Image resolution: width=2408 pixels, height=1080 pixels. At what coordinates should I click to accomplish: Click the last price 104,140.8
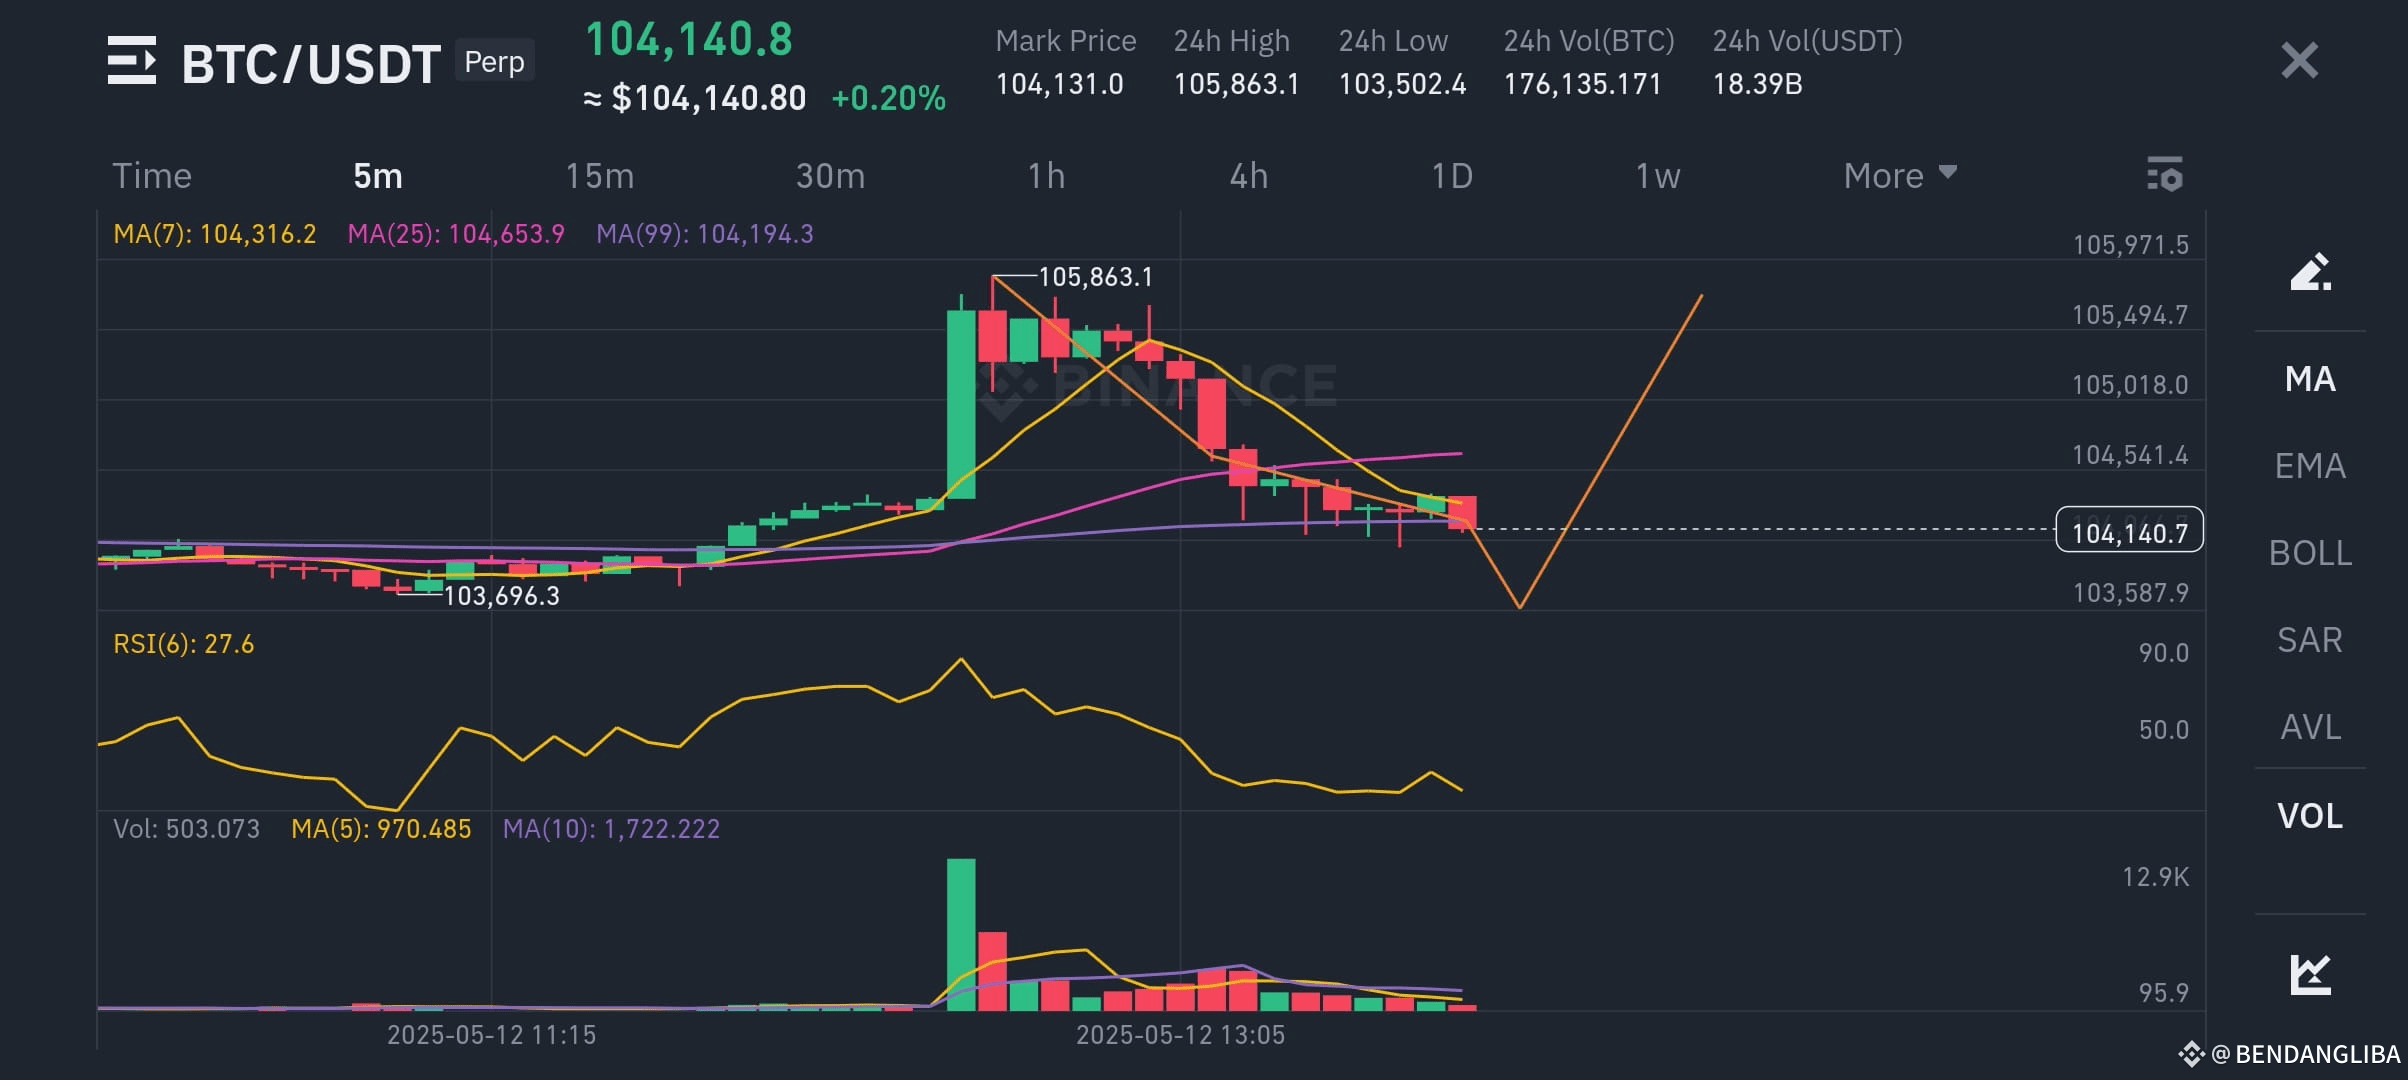tap(688, 40)
